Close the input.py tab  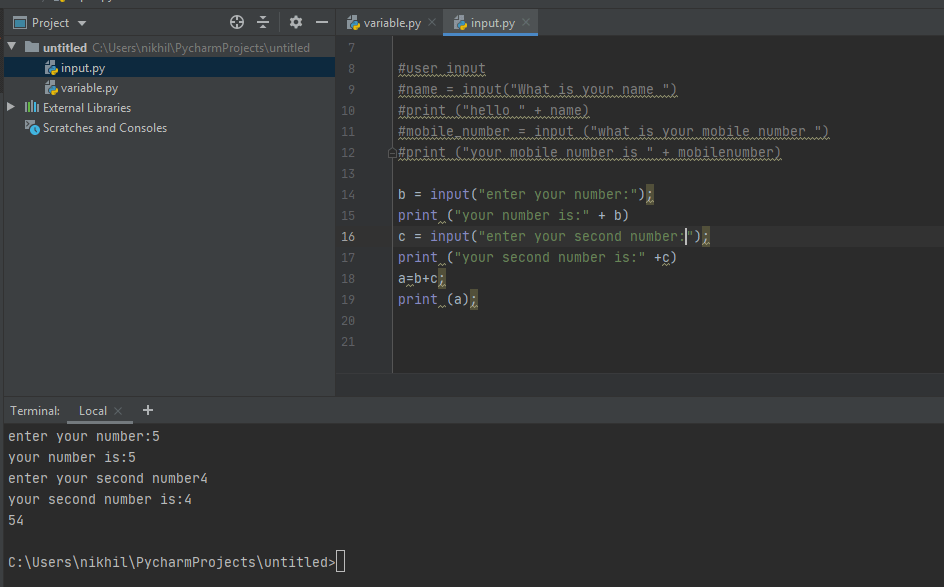(526, 22)
